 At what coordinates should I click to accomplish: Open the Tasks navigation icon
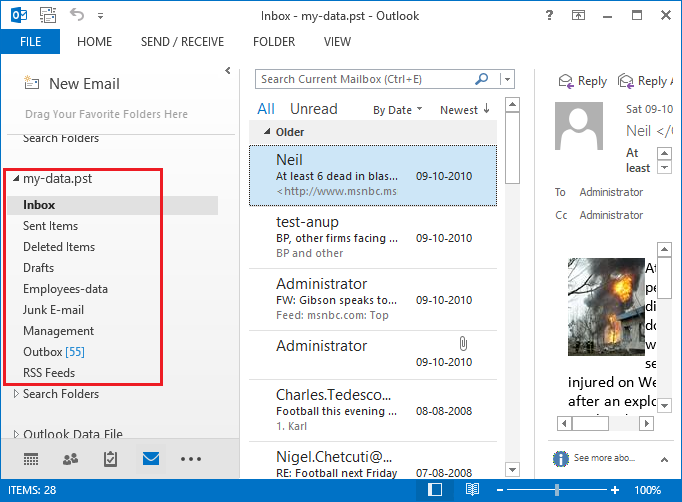[110, 459]
